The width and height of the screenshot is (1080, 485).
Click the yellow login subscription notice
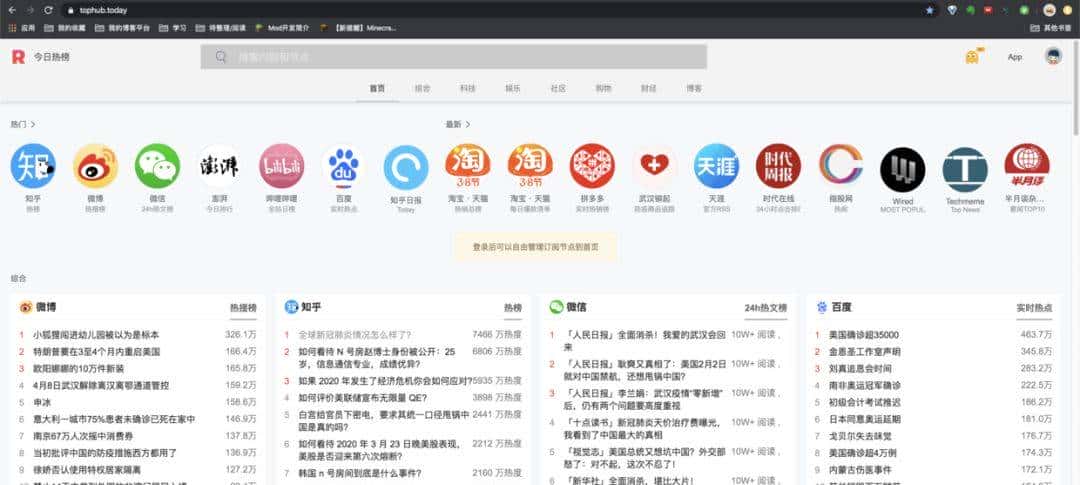pos(535,247)
